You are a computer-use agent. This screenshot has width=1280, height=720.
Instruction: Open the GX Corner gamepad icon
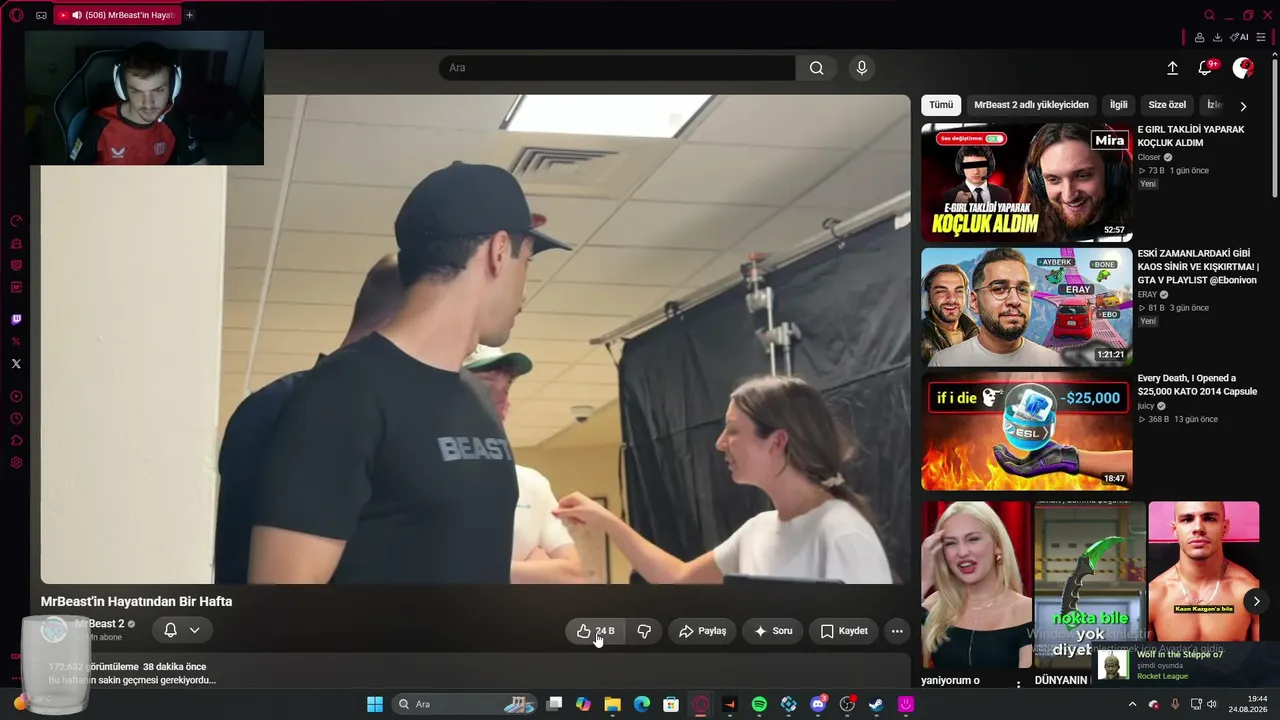click(x=41, y=15)
